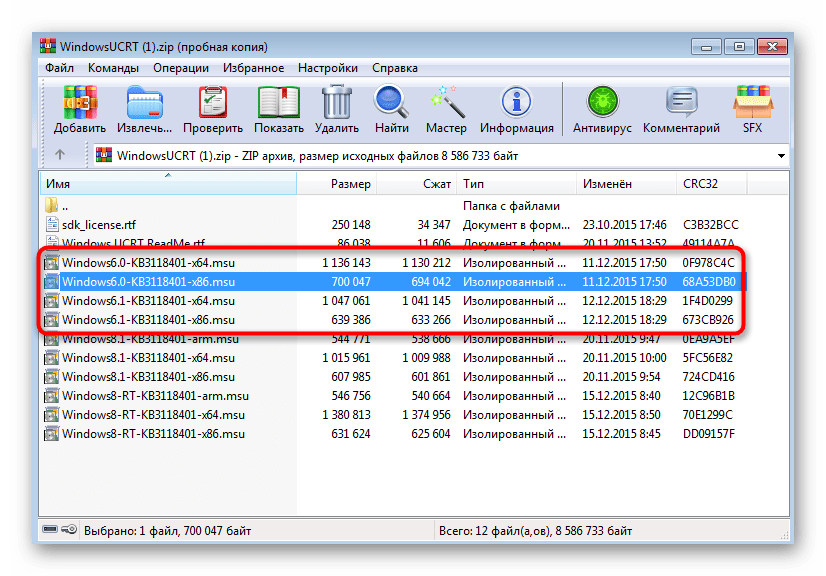Select file name Windows6.1-KB3118401-x86.msu
This screenshot has height=576, width=826.
pyautogui.click(x=148, y=319)
